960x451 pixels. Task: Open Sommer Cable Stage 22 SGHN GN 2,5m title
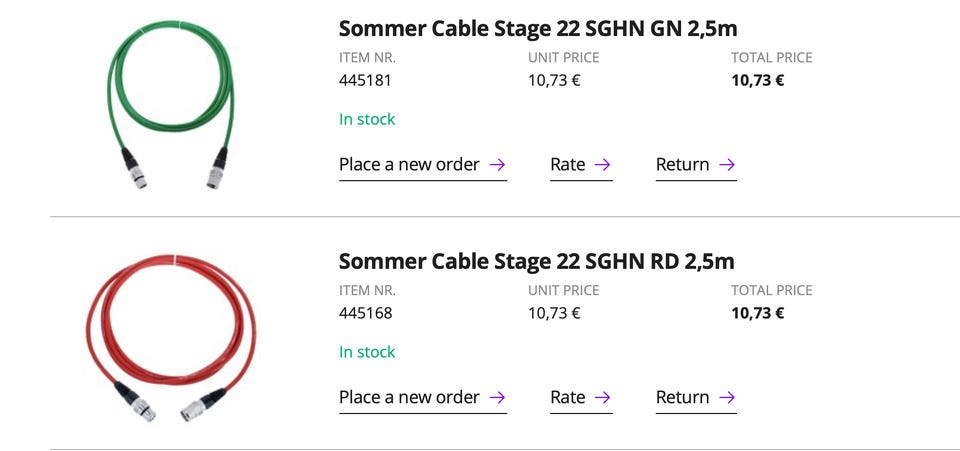coord(538,28)
